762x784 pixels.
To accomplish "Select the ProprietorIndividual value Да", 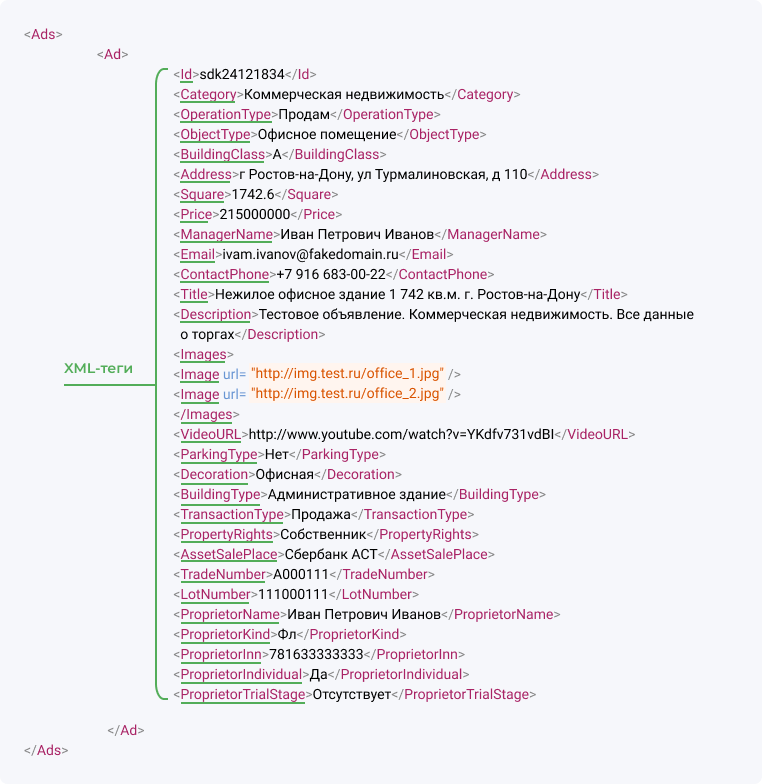I will click(x=318, y=674).
